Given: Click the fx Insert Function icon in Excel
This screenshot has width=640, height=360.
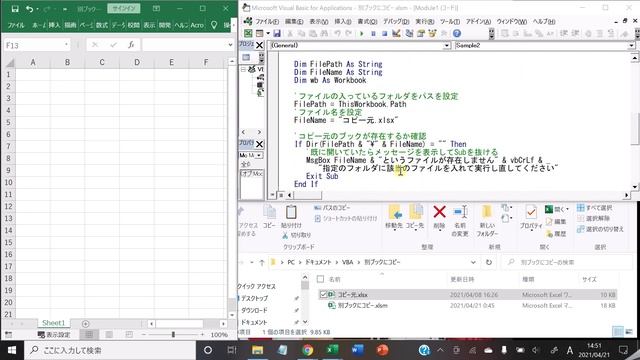Looking at the screenshot, I should click(x=131, y=45).
